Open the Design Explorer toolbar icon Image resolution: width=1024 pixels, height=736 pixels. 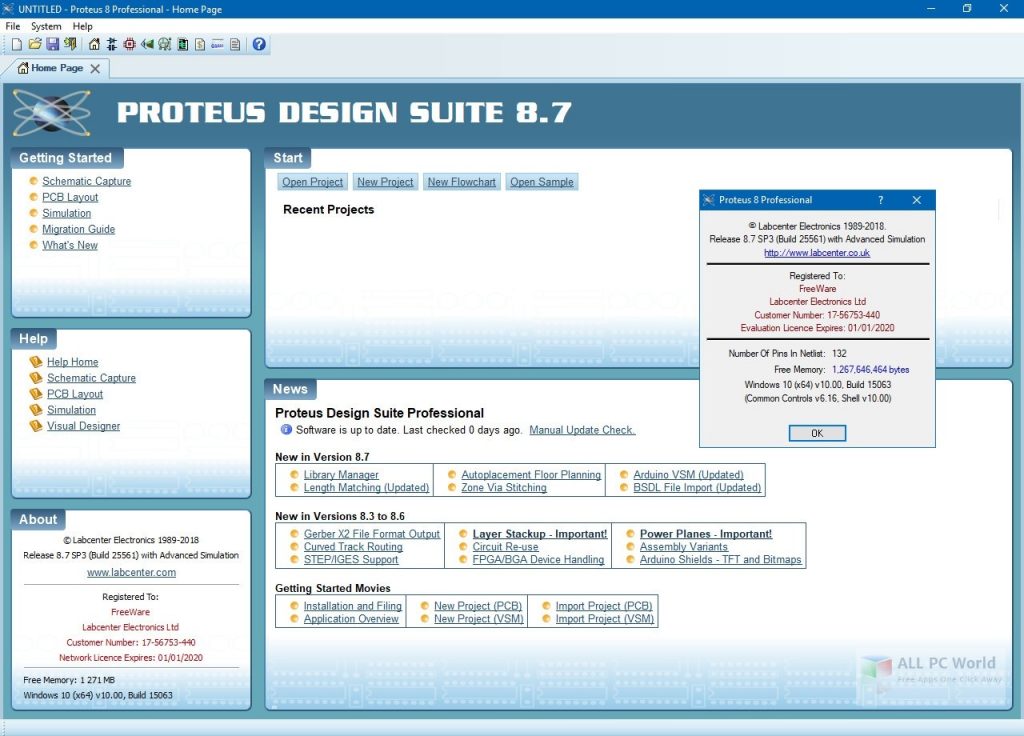point(182,44)
